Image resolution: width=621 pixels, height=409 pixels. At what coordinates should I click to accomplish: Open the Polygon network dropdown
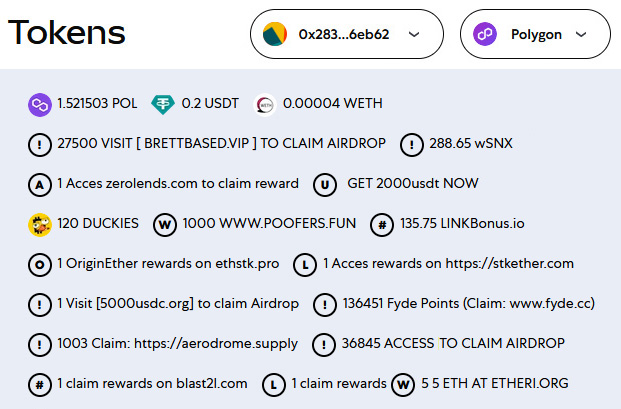click(x=535, y=34)
